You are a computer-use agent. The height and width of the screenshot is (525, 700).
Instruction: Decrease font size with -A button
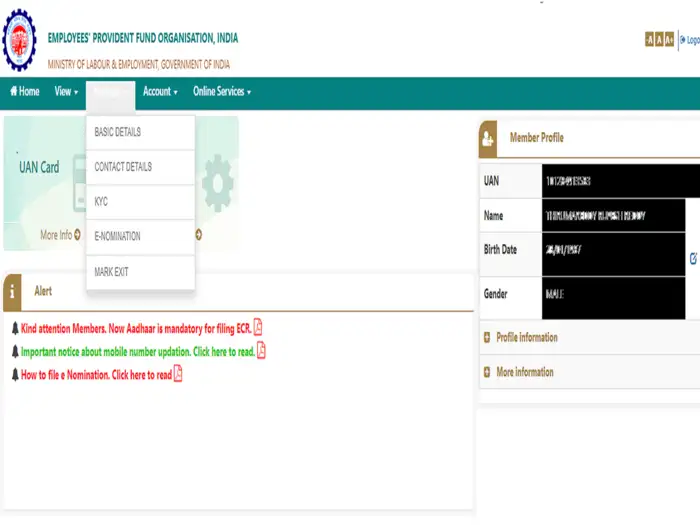point(650,40)
